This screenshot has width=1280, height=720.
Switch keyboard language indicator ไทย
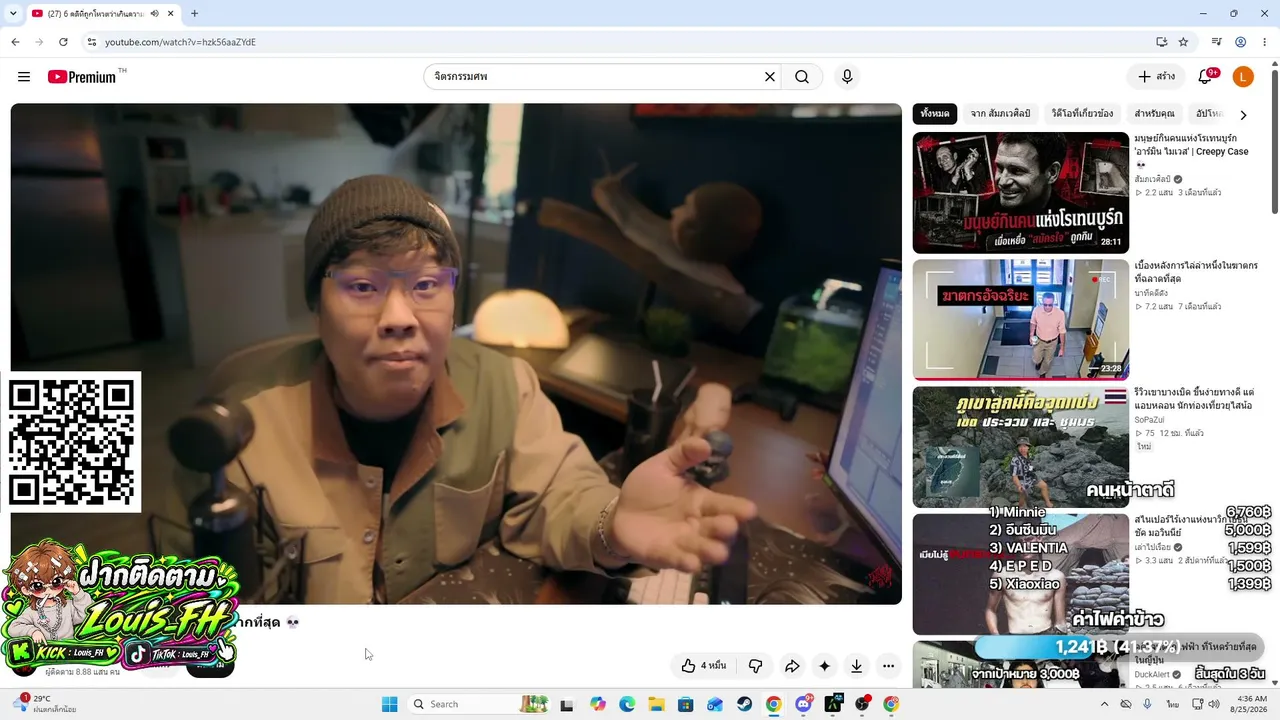tap(1171, 704)
